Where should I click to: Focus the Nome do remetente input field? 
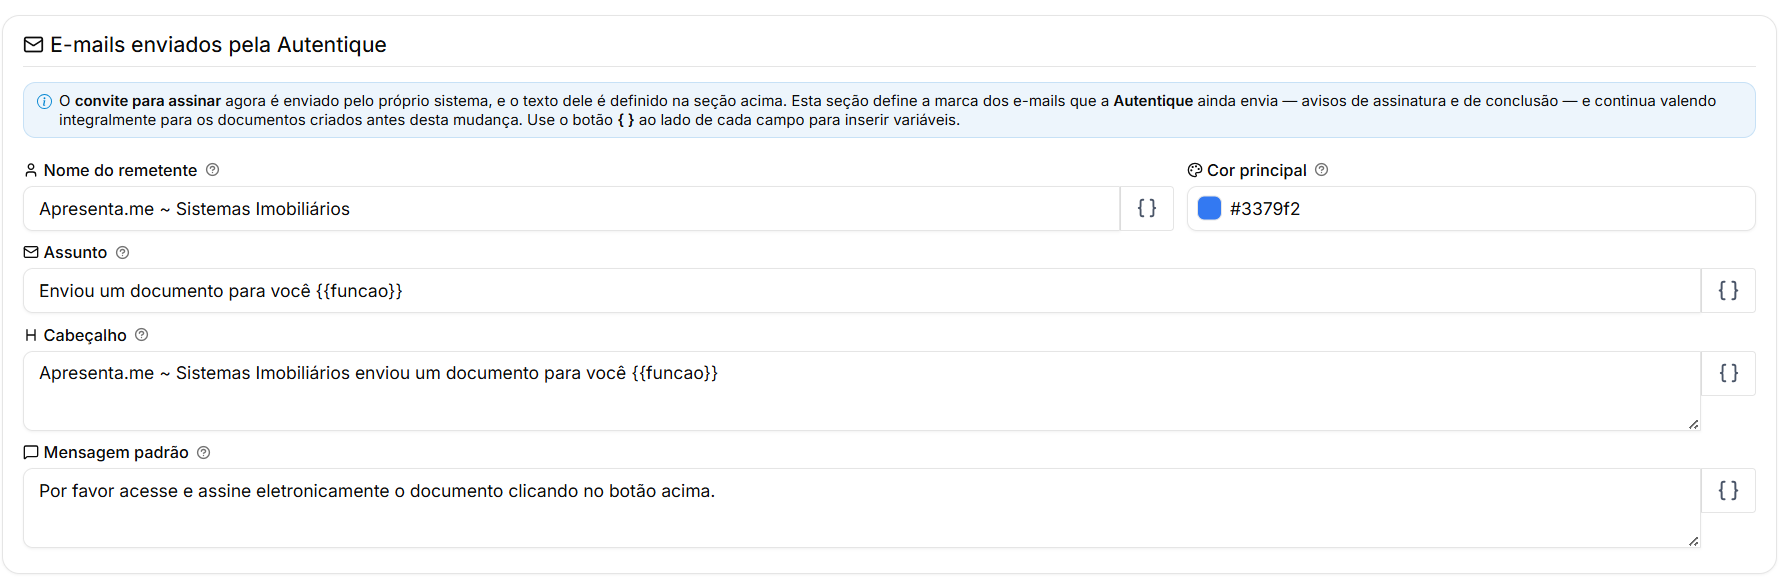point(571,208)
